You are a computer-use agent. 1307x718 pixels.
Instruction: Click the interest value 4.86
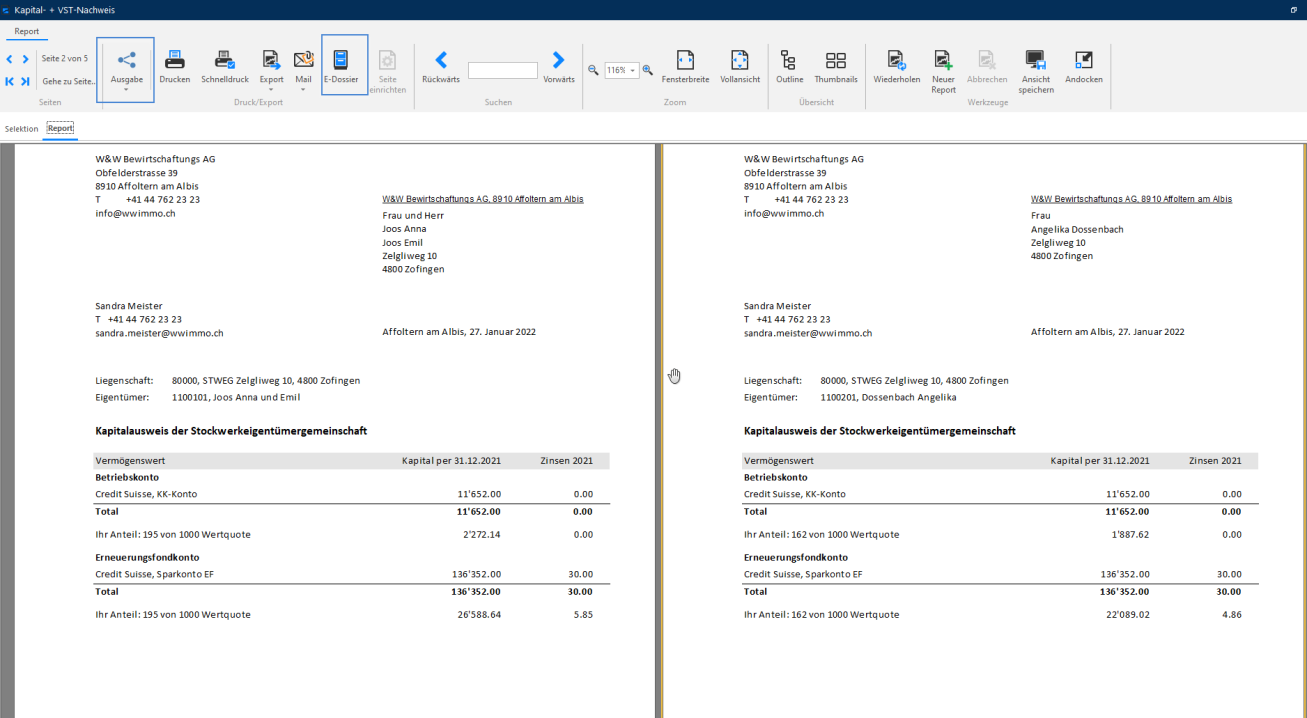click(x=1232, y=615)
